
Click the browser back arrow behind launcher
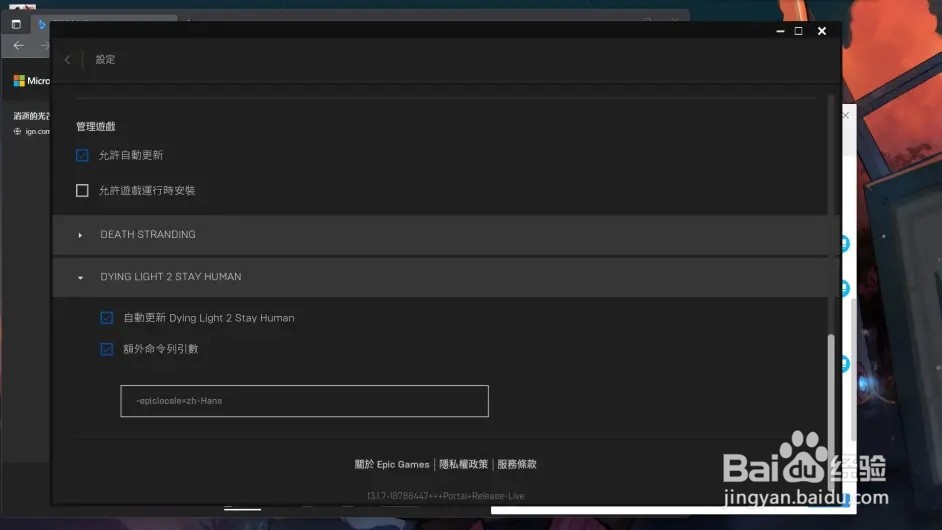click(x=19, y=46)
